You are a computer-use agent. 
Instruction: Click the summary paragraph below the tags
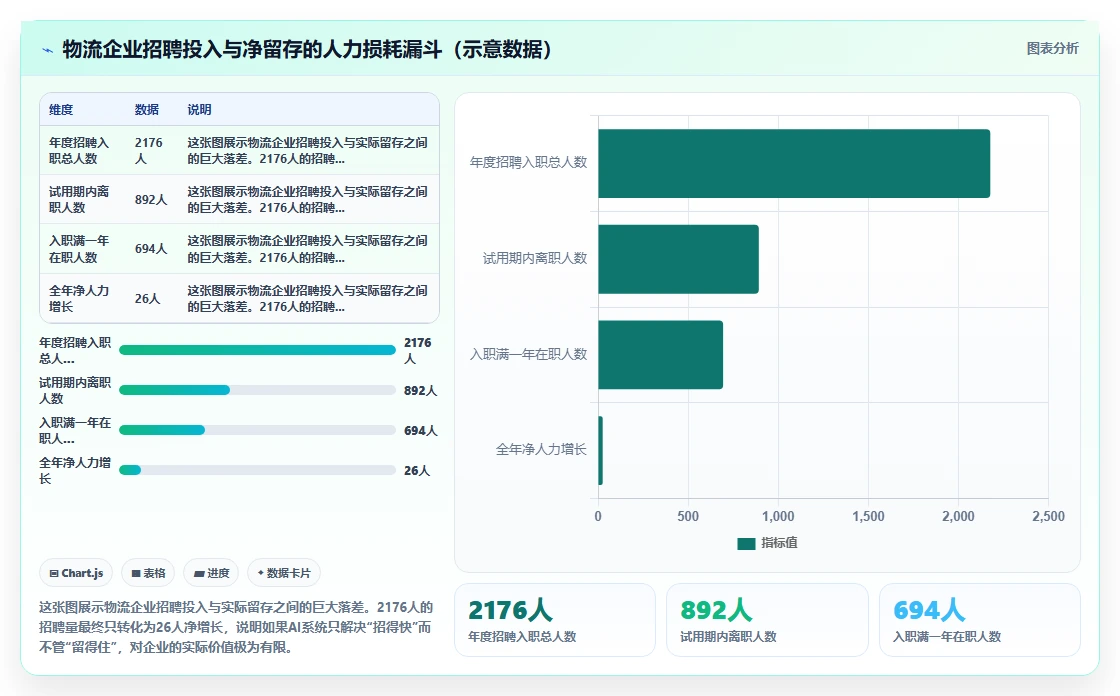[x=236, y=627]
